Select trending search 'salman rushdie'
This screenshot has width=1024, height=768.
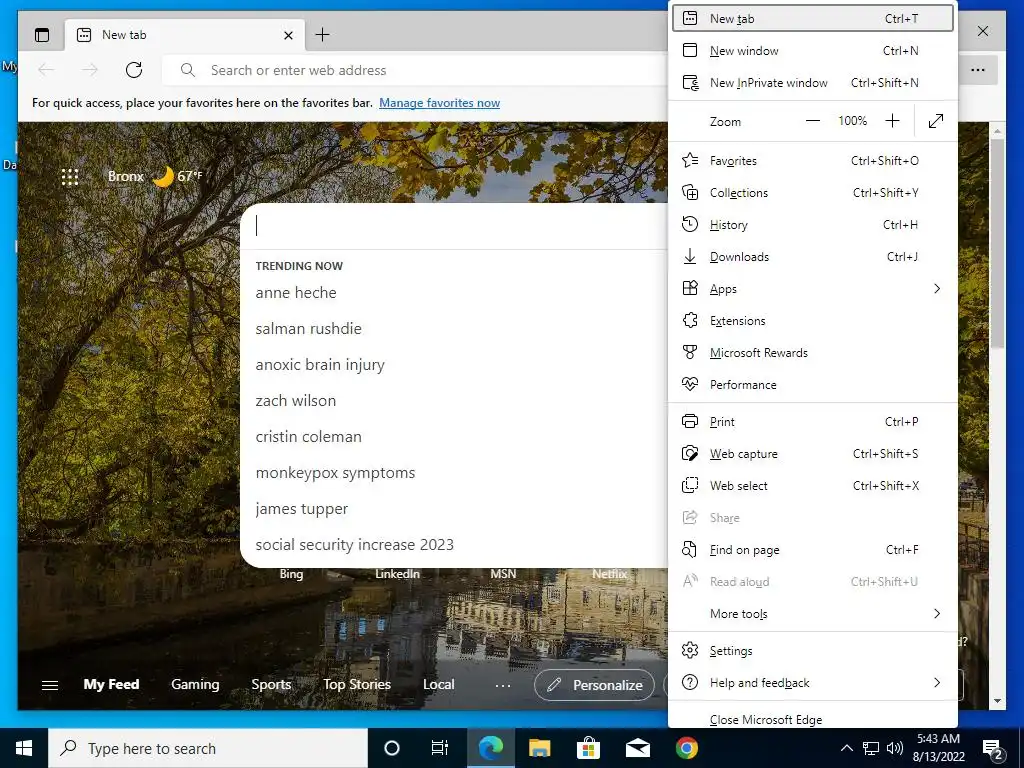(308, 328)
